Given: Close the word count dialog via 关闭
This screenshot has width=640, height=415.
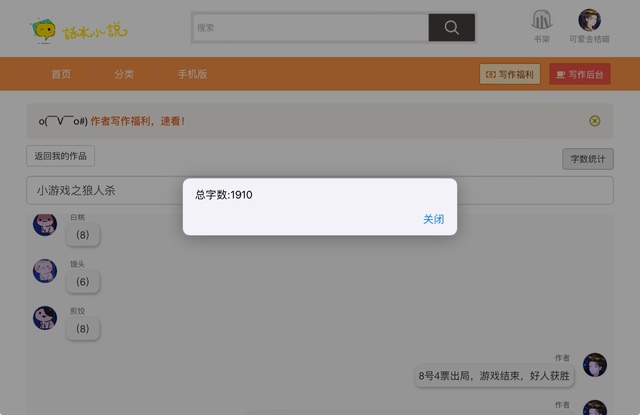Looking at the screenshot, I should coord(433,219).
